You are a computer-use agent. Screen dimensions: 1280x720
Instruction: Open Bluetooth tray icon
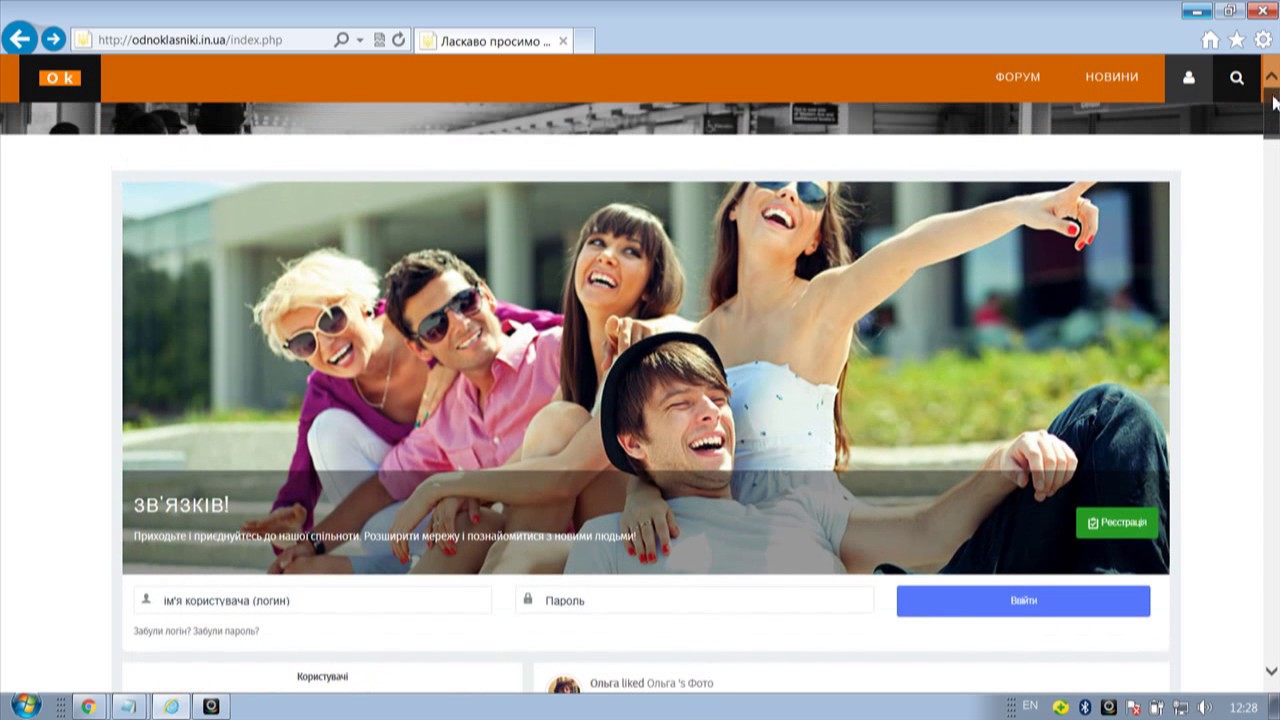click(x=1084, y=707)
